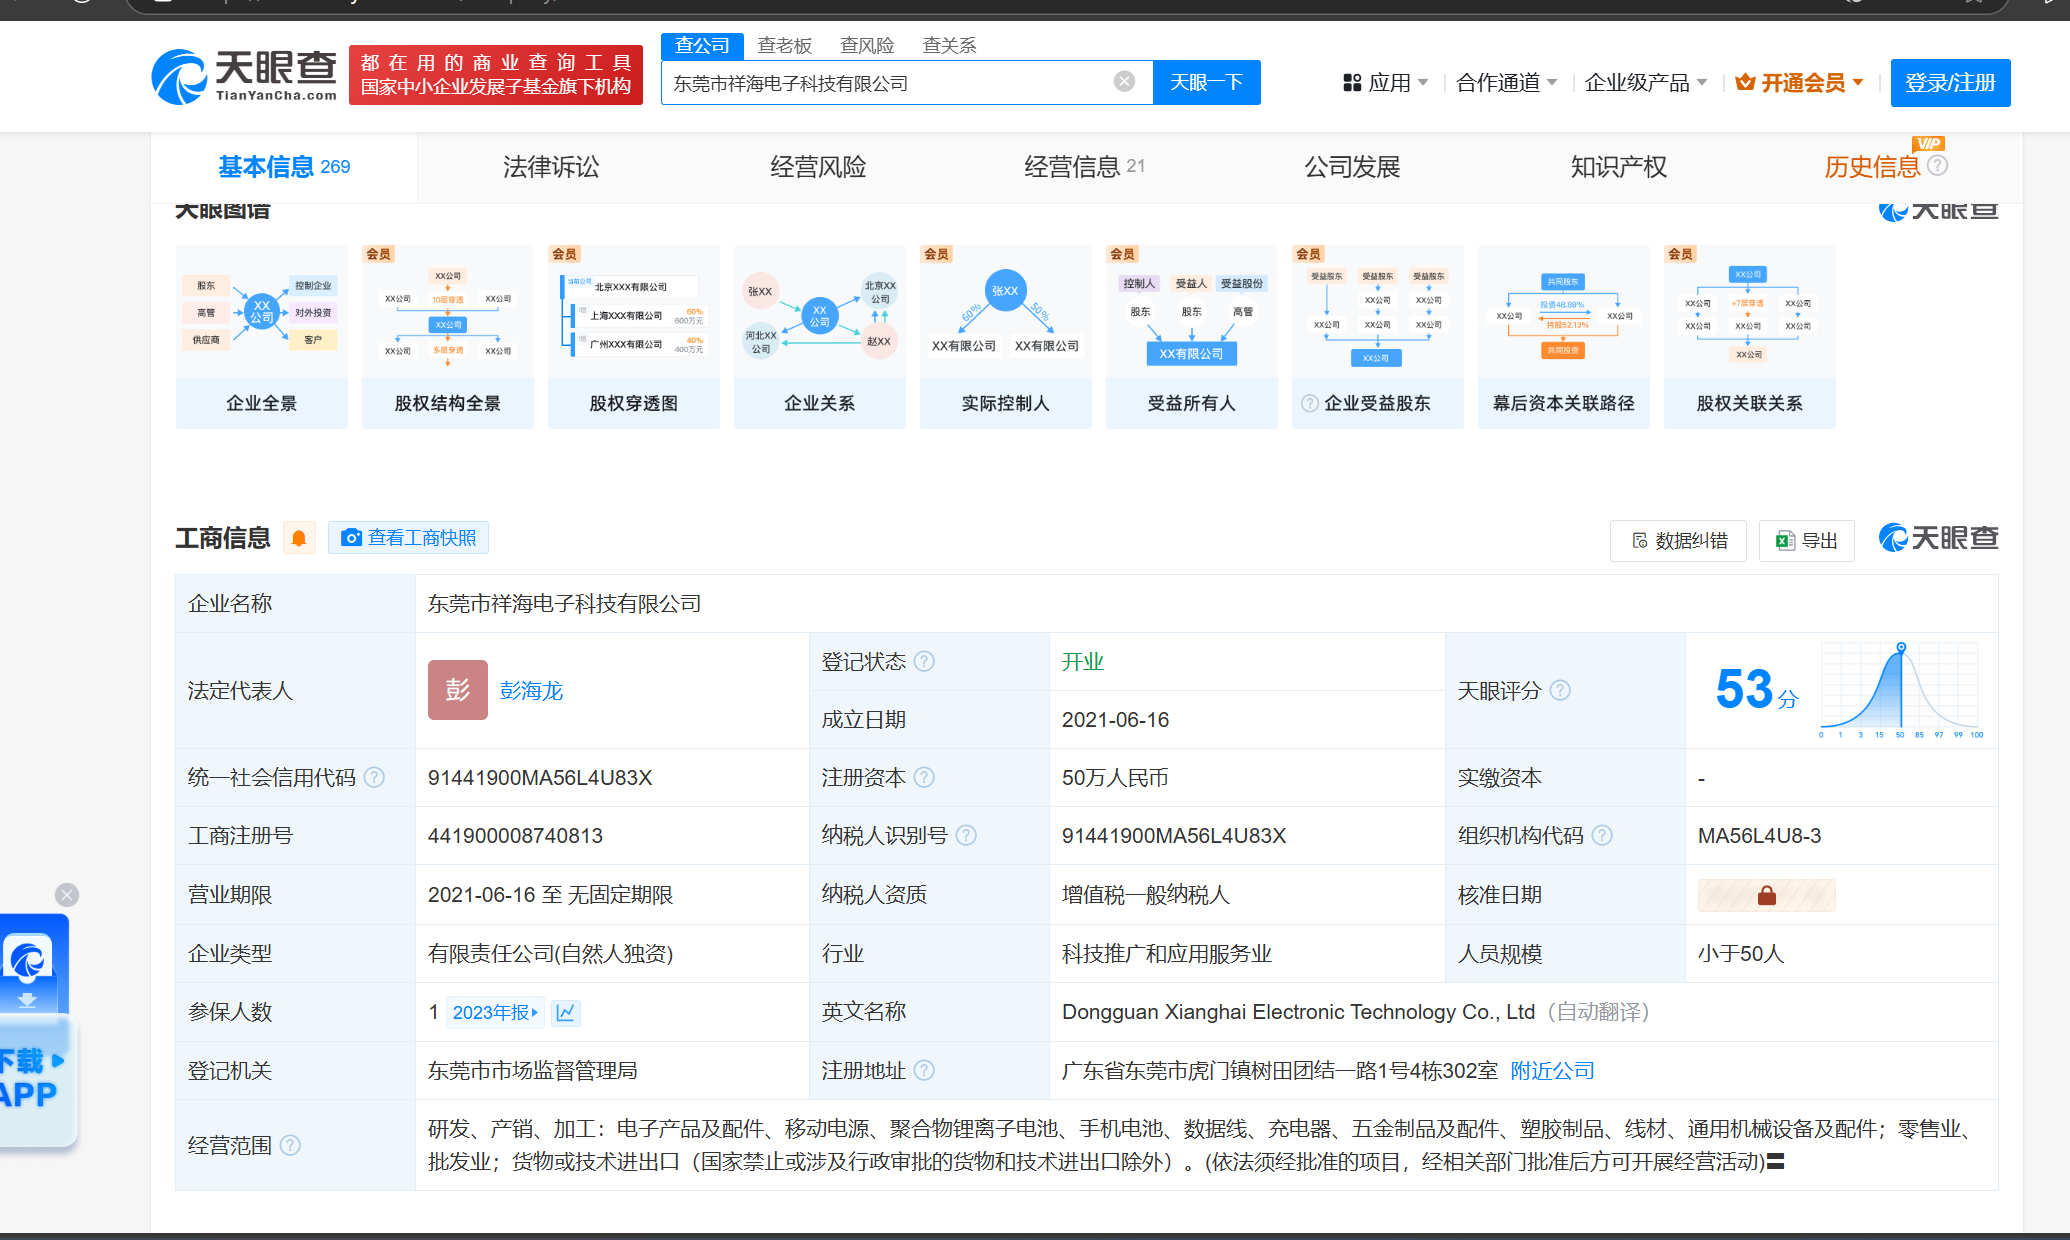The height and width of the screenshot is (1240, 2070).
Task: Click help icon next to 统一社会信用代码
Action: click(374, 777)
